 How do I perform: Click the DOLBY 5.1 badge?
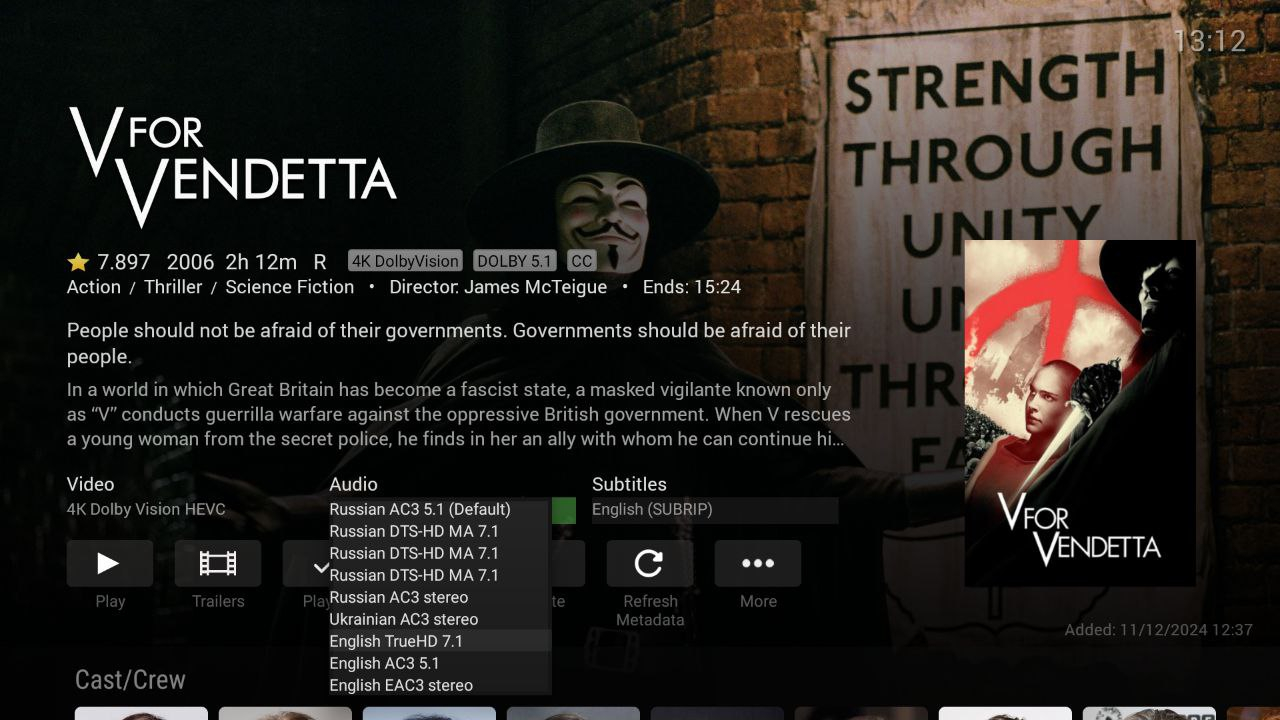point(514,261)
